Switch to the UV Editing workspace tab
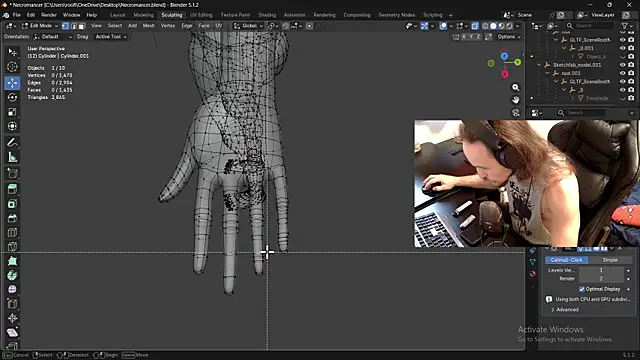This screenshot has height=360, width=640. 201,15
